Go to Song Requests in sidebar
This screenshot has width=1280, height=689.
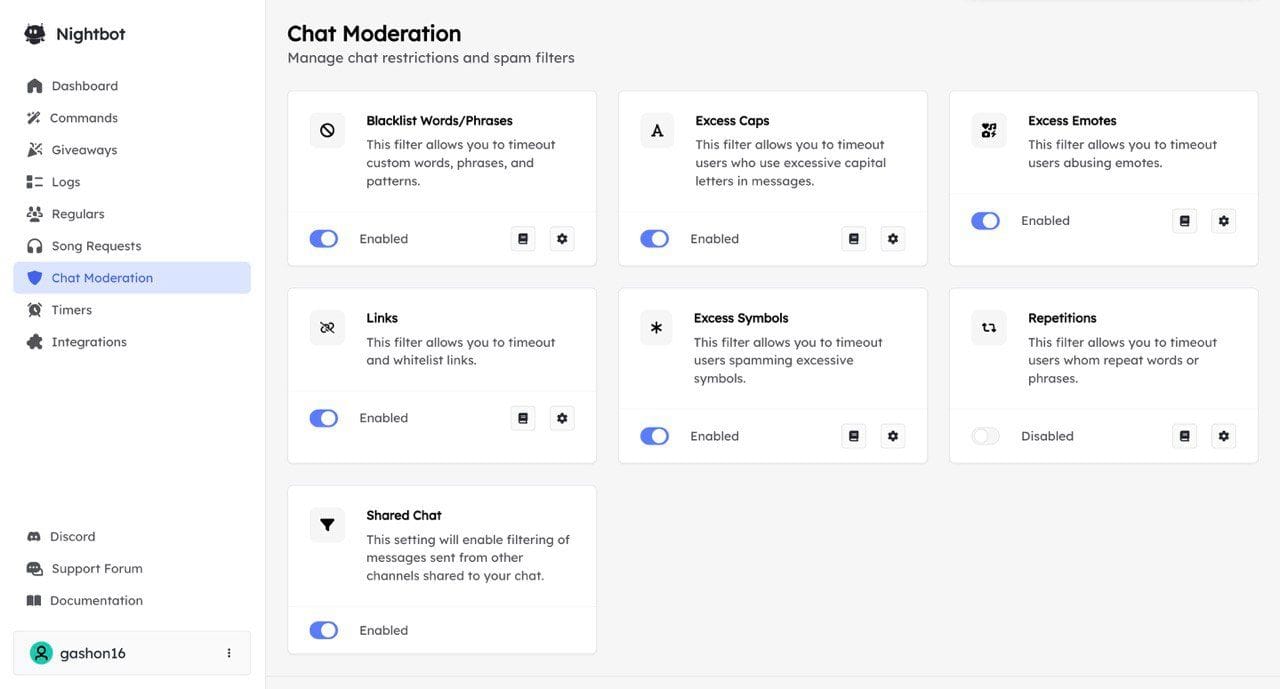[x=96, y=246]
